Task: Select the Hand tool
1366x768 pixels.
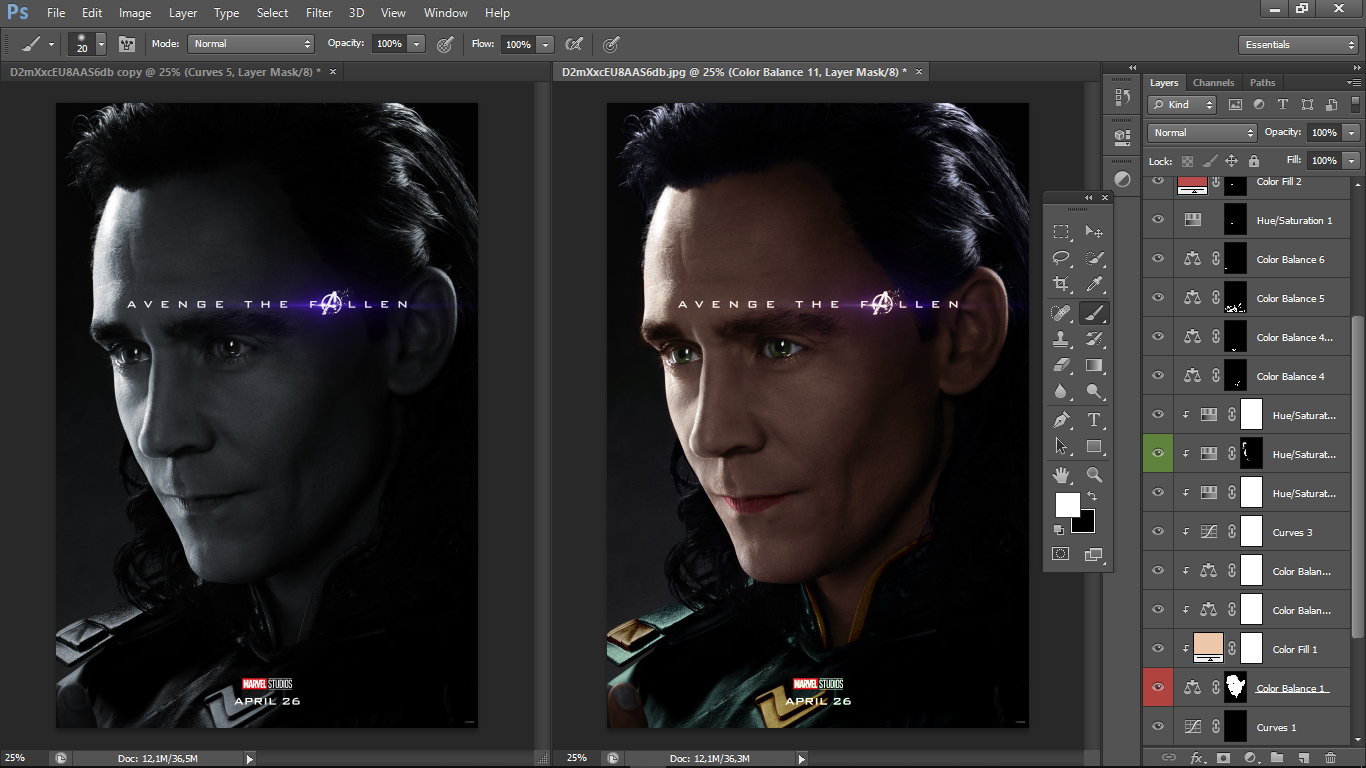Action: pyautogui.click(x=1061, y=475)
